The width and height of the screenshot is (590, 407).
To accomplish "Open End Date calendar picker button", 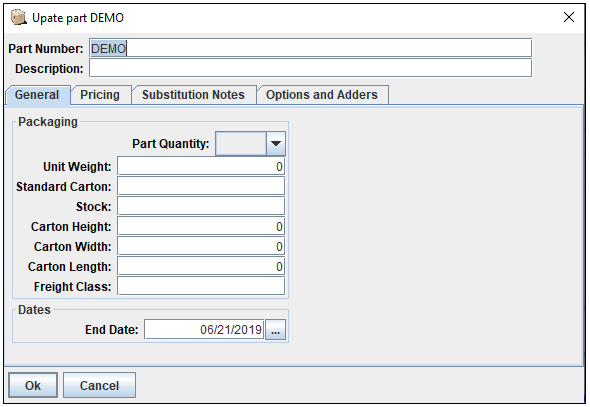I will (275, 330).
